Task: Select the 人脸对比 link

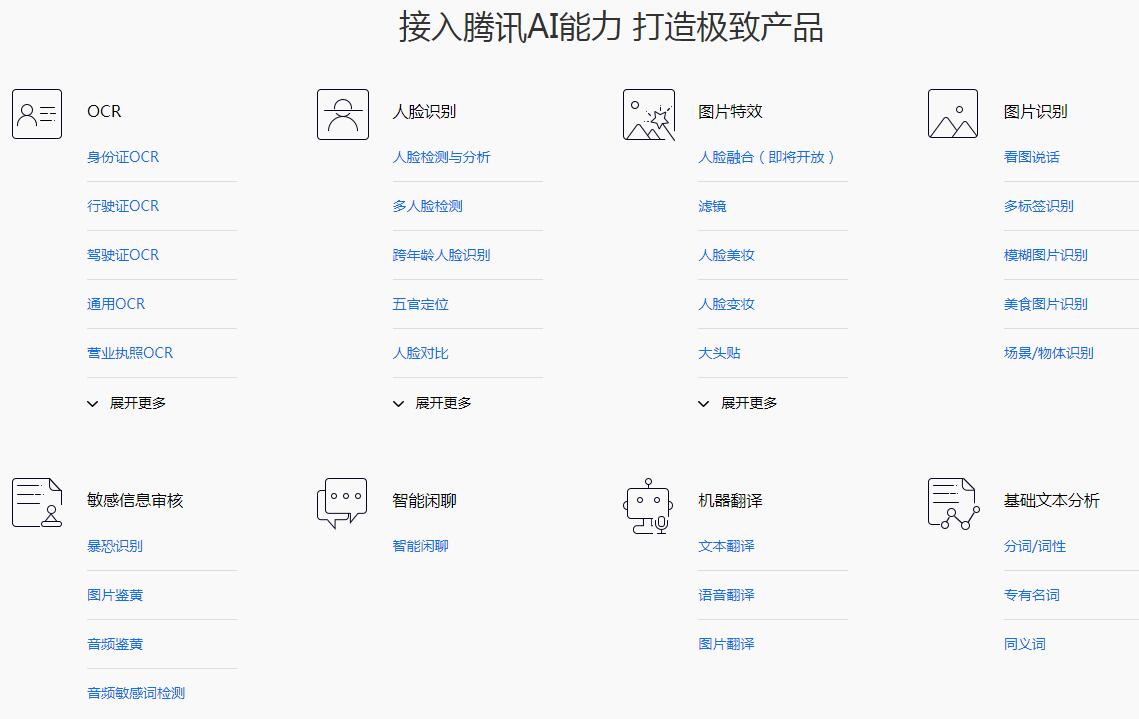Action: 421,353
